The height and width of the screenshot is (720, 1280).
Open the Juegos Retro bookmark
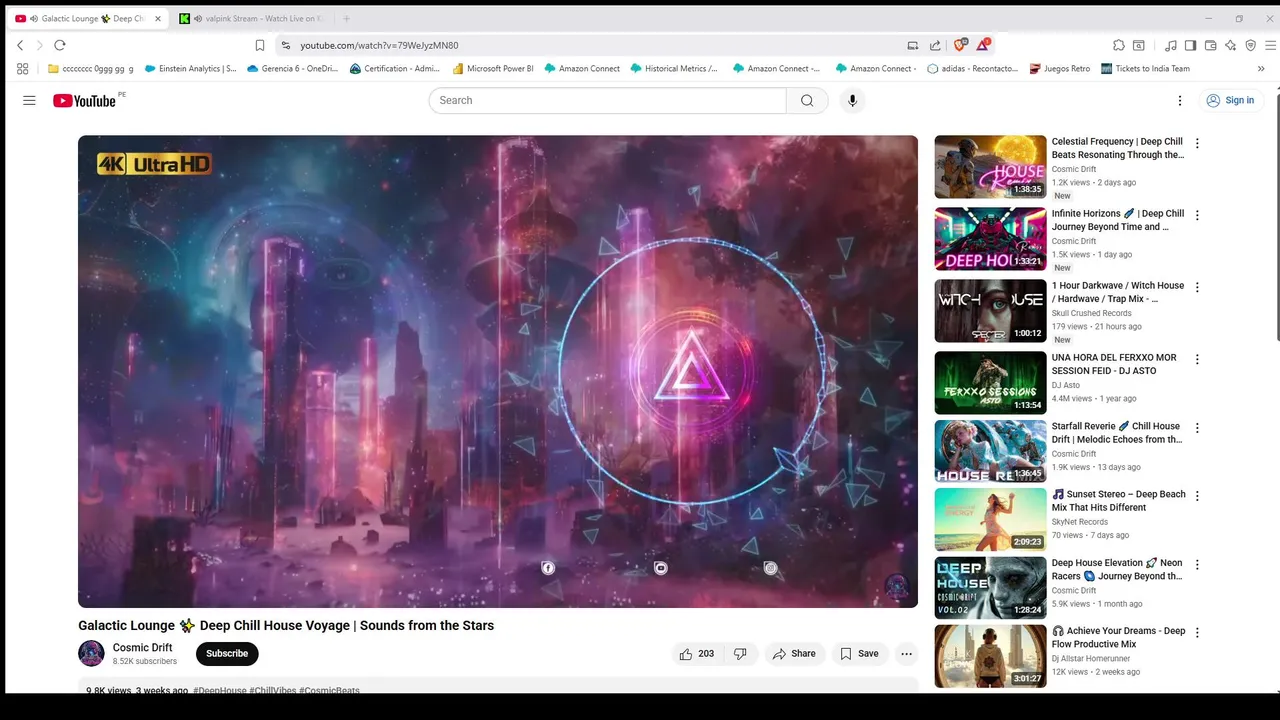[1060, 69]
